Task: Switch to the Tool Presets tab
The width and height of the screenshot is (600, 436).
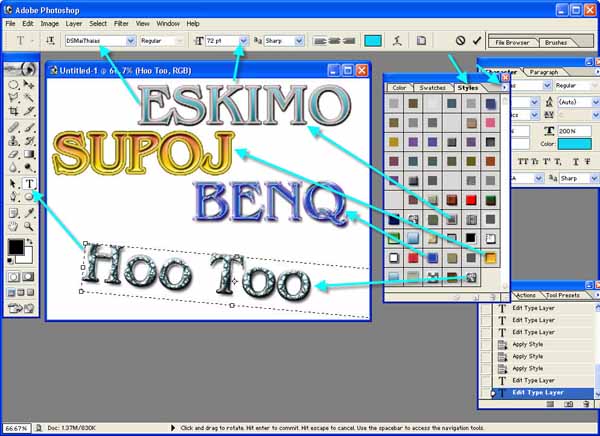Action: [562, 295]
